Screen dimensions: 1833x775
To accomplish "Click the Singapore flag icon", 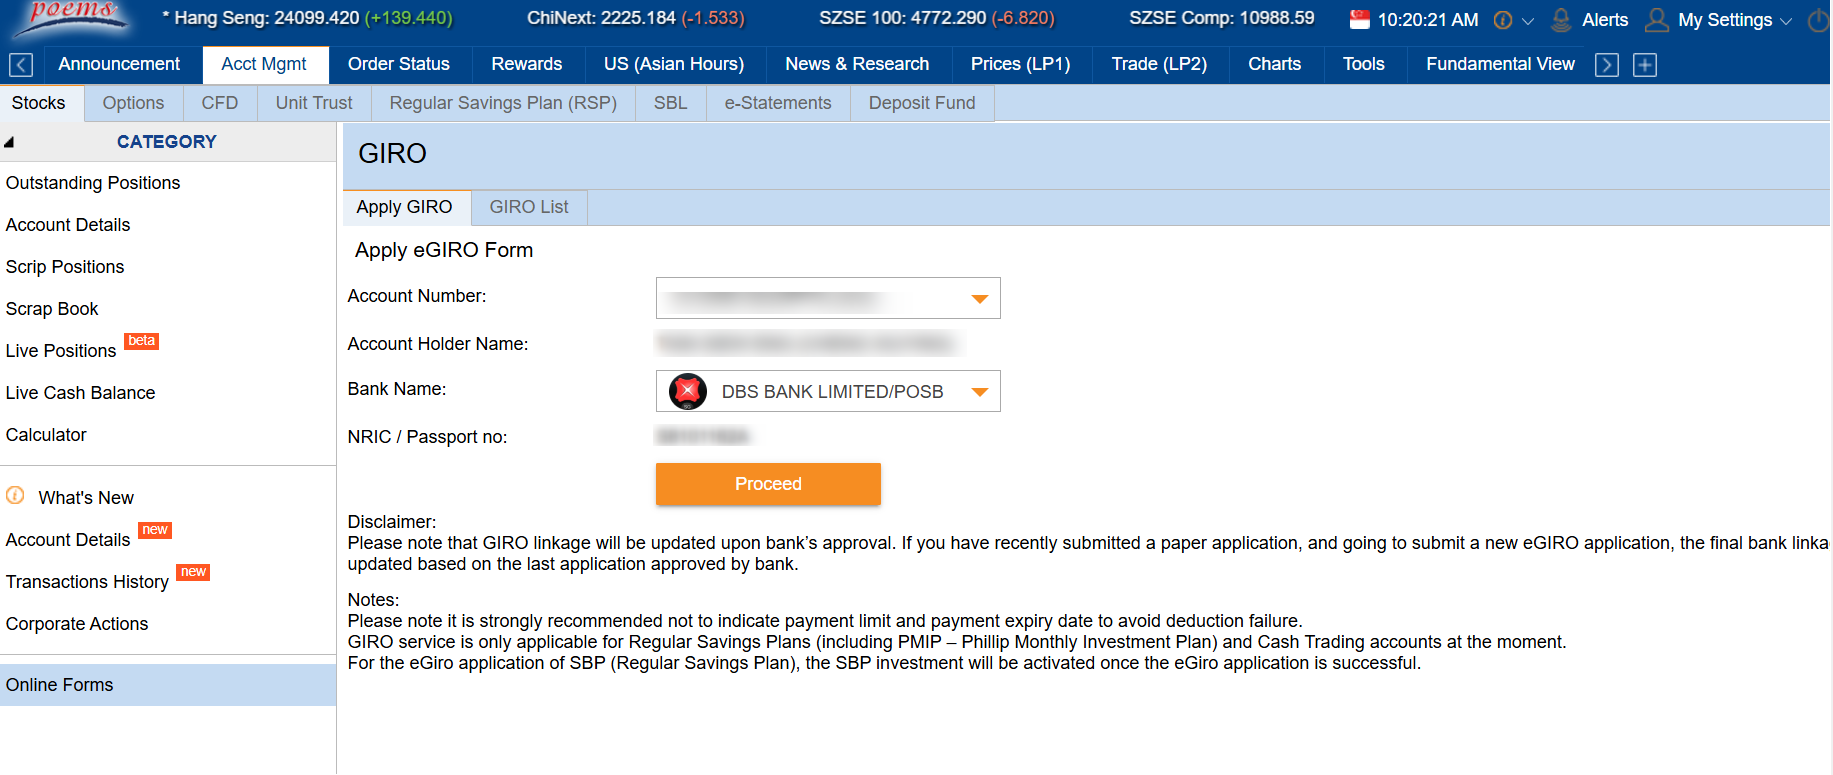I will [1359, 19].
